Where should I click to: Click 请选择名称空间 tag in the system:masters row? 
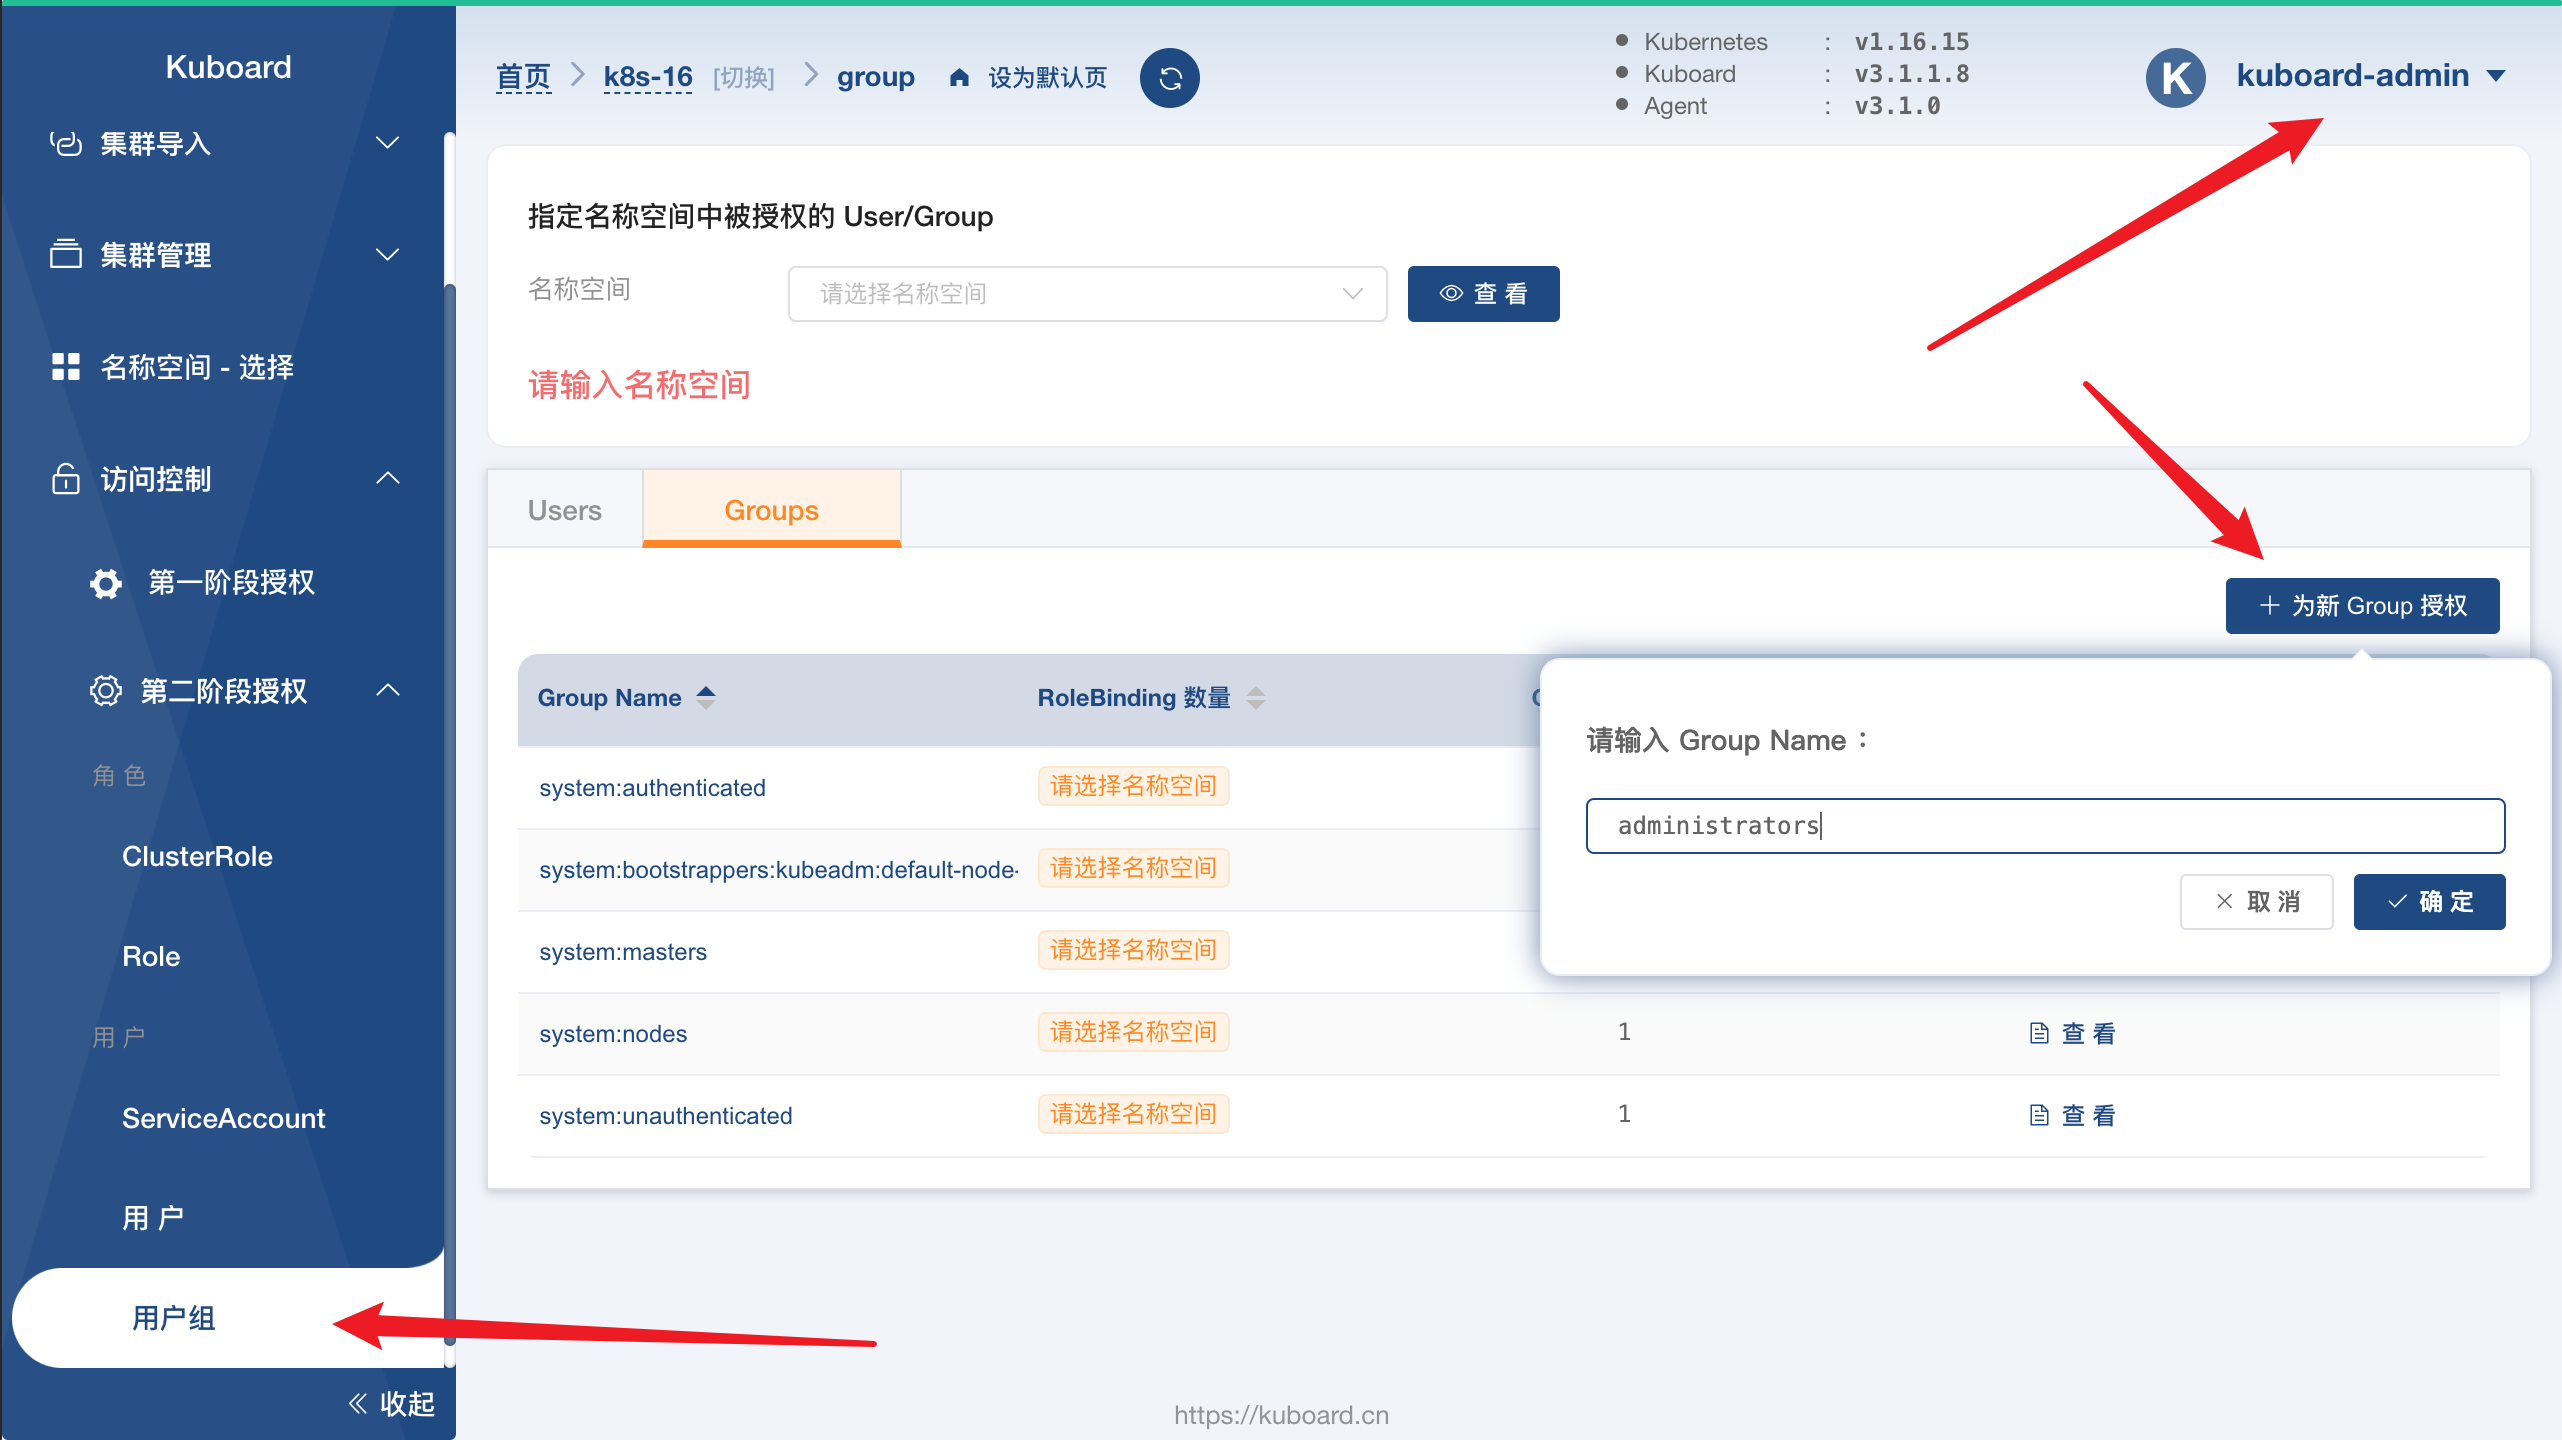click(x=1133, y=950)
